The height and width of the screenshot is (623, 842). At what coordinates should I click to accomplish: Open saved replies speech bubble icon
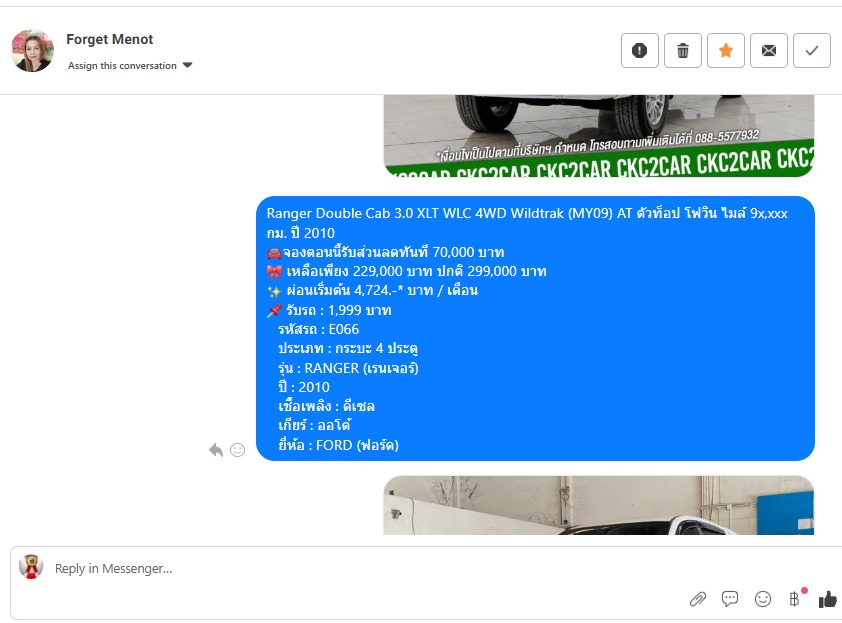tap(730, 598)
